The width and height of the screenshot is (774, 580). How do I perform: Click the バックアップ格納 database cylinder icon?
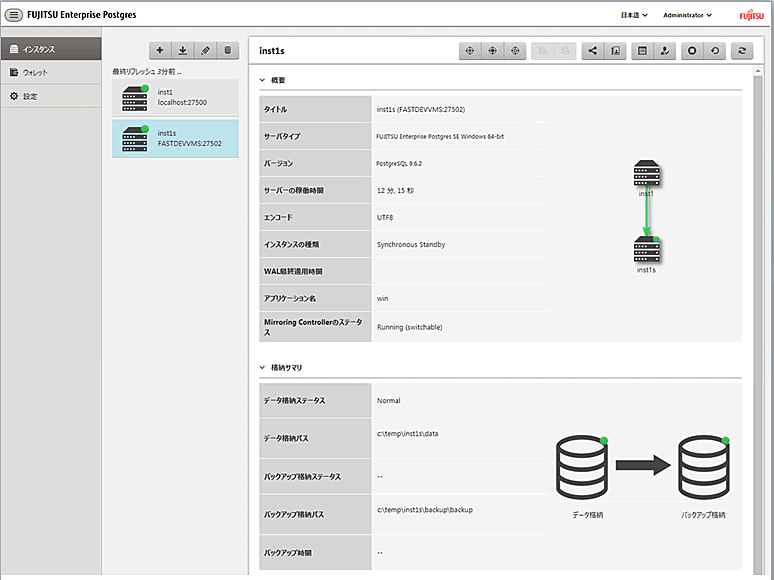tap(703, 467)
